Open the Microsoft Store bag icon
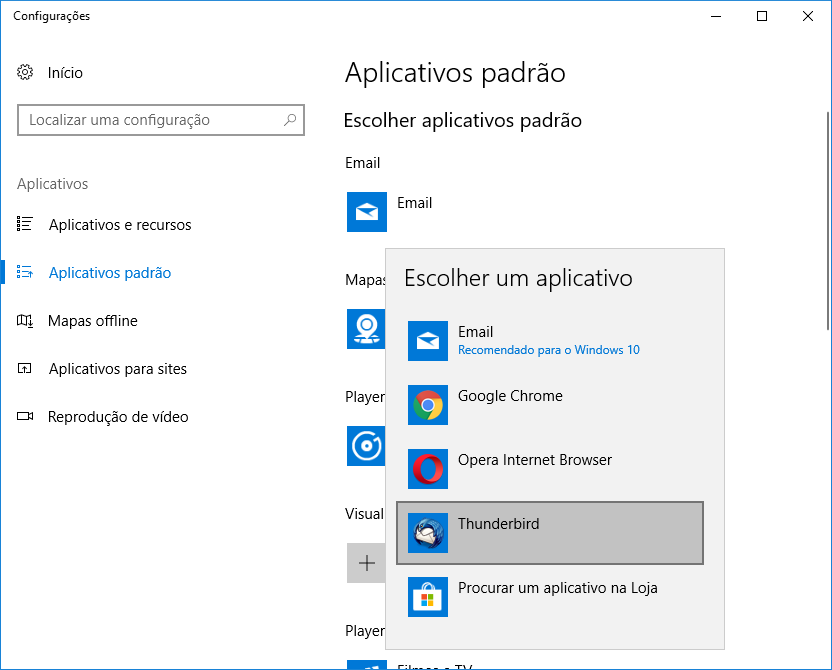The height and width of the screenshot is (670, 832). coord(428,597)
